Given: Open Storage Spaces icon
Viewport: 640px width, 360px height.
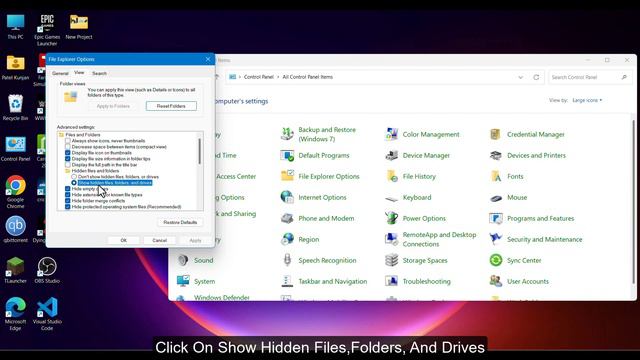Looking at the screenshot, I should tap(392, 260).
